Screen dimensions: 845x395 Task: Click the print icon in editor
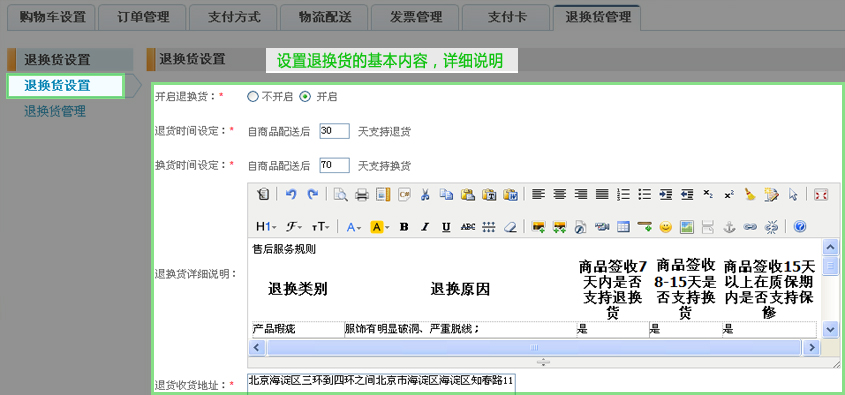pos(362,195)
